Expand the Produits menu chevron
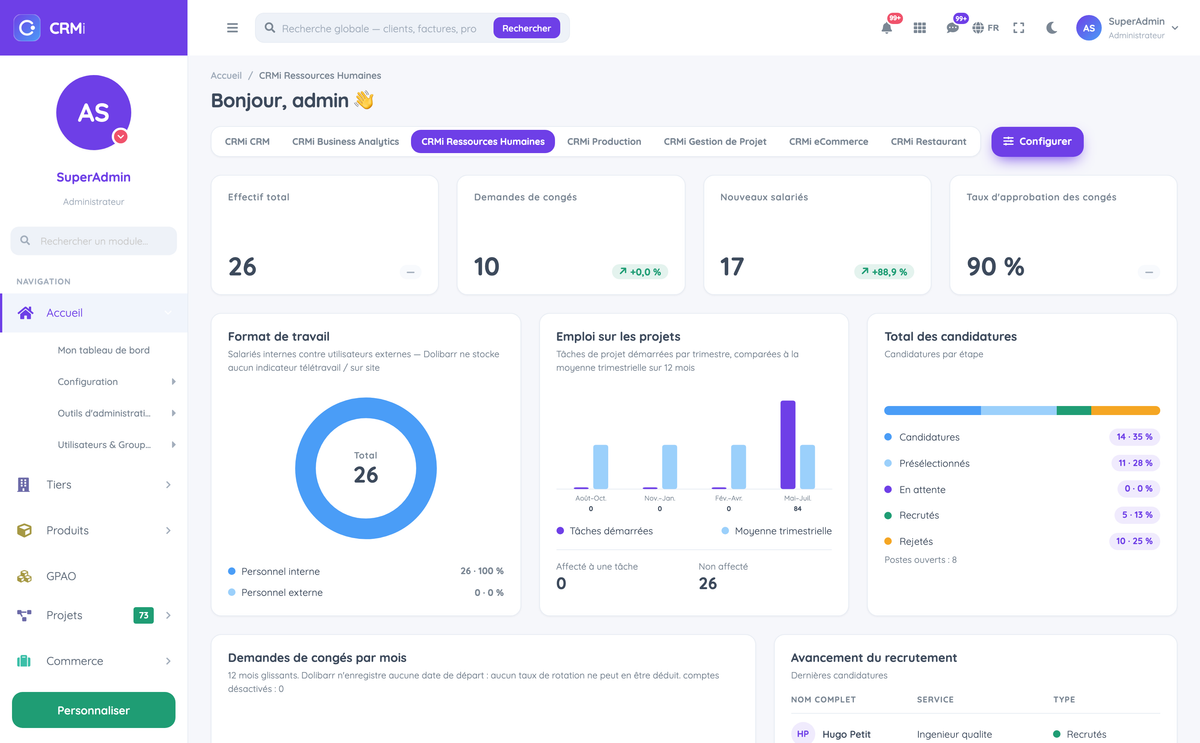This screenshot has height=743, width=1200. pyautogui.click(x=168, y=530)
